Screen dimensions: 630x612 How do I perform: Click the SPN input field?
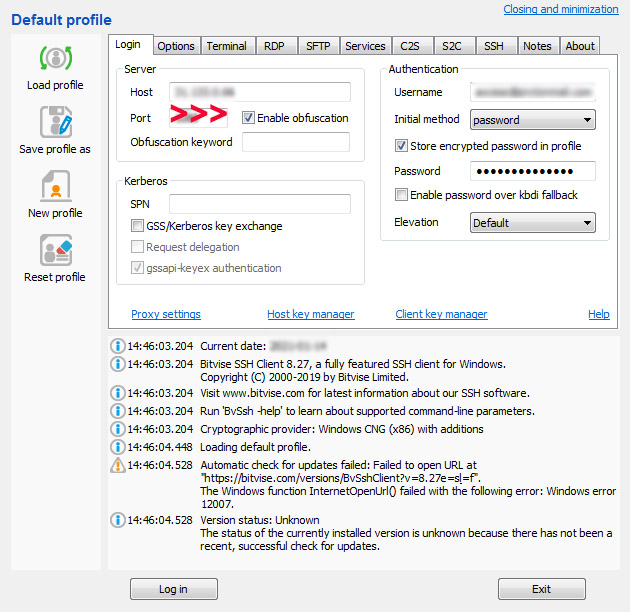(260, 204)
